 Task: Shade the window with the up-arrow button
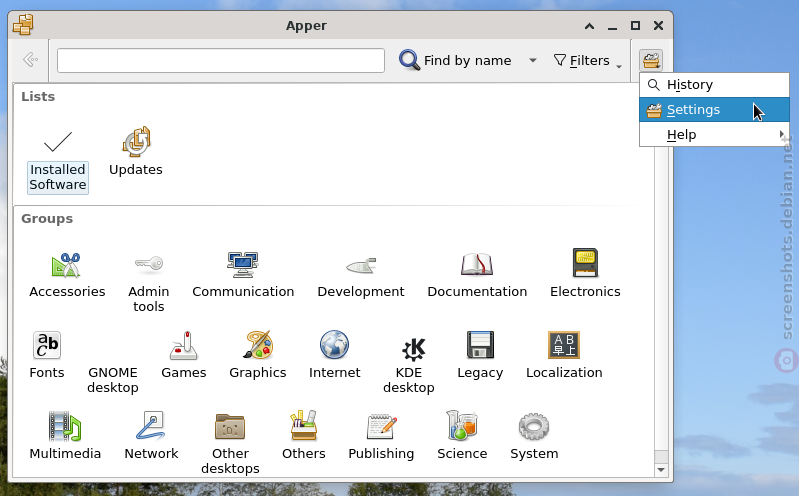coord(590,25)
